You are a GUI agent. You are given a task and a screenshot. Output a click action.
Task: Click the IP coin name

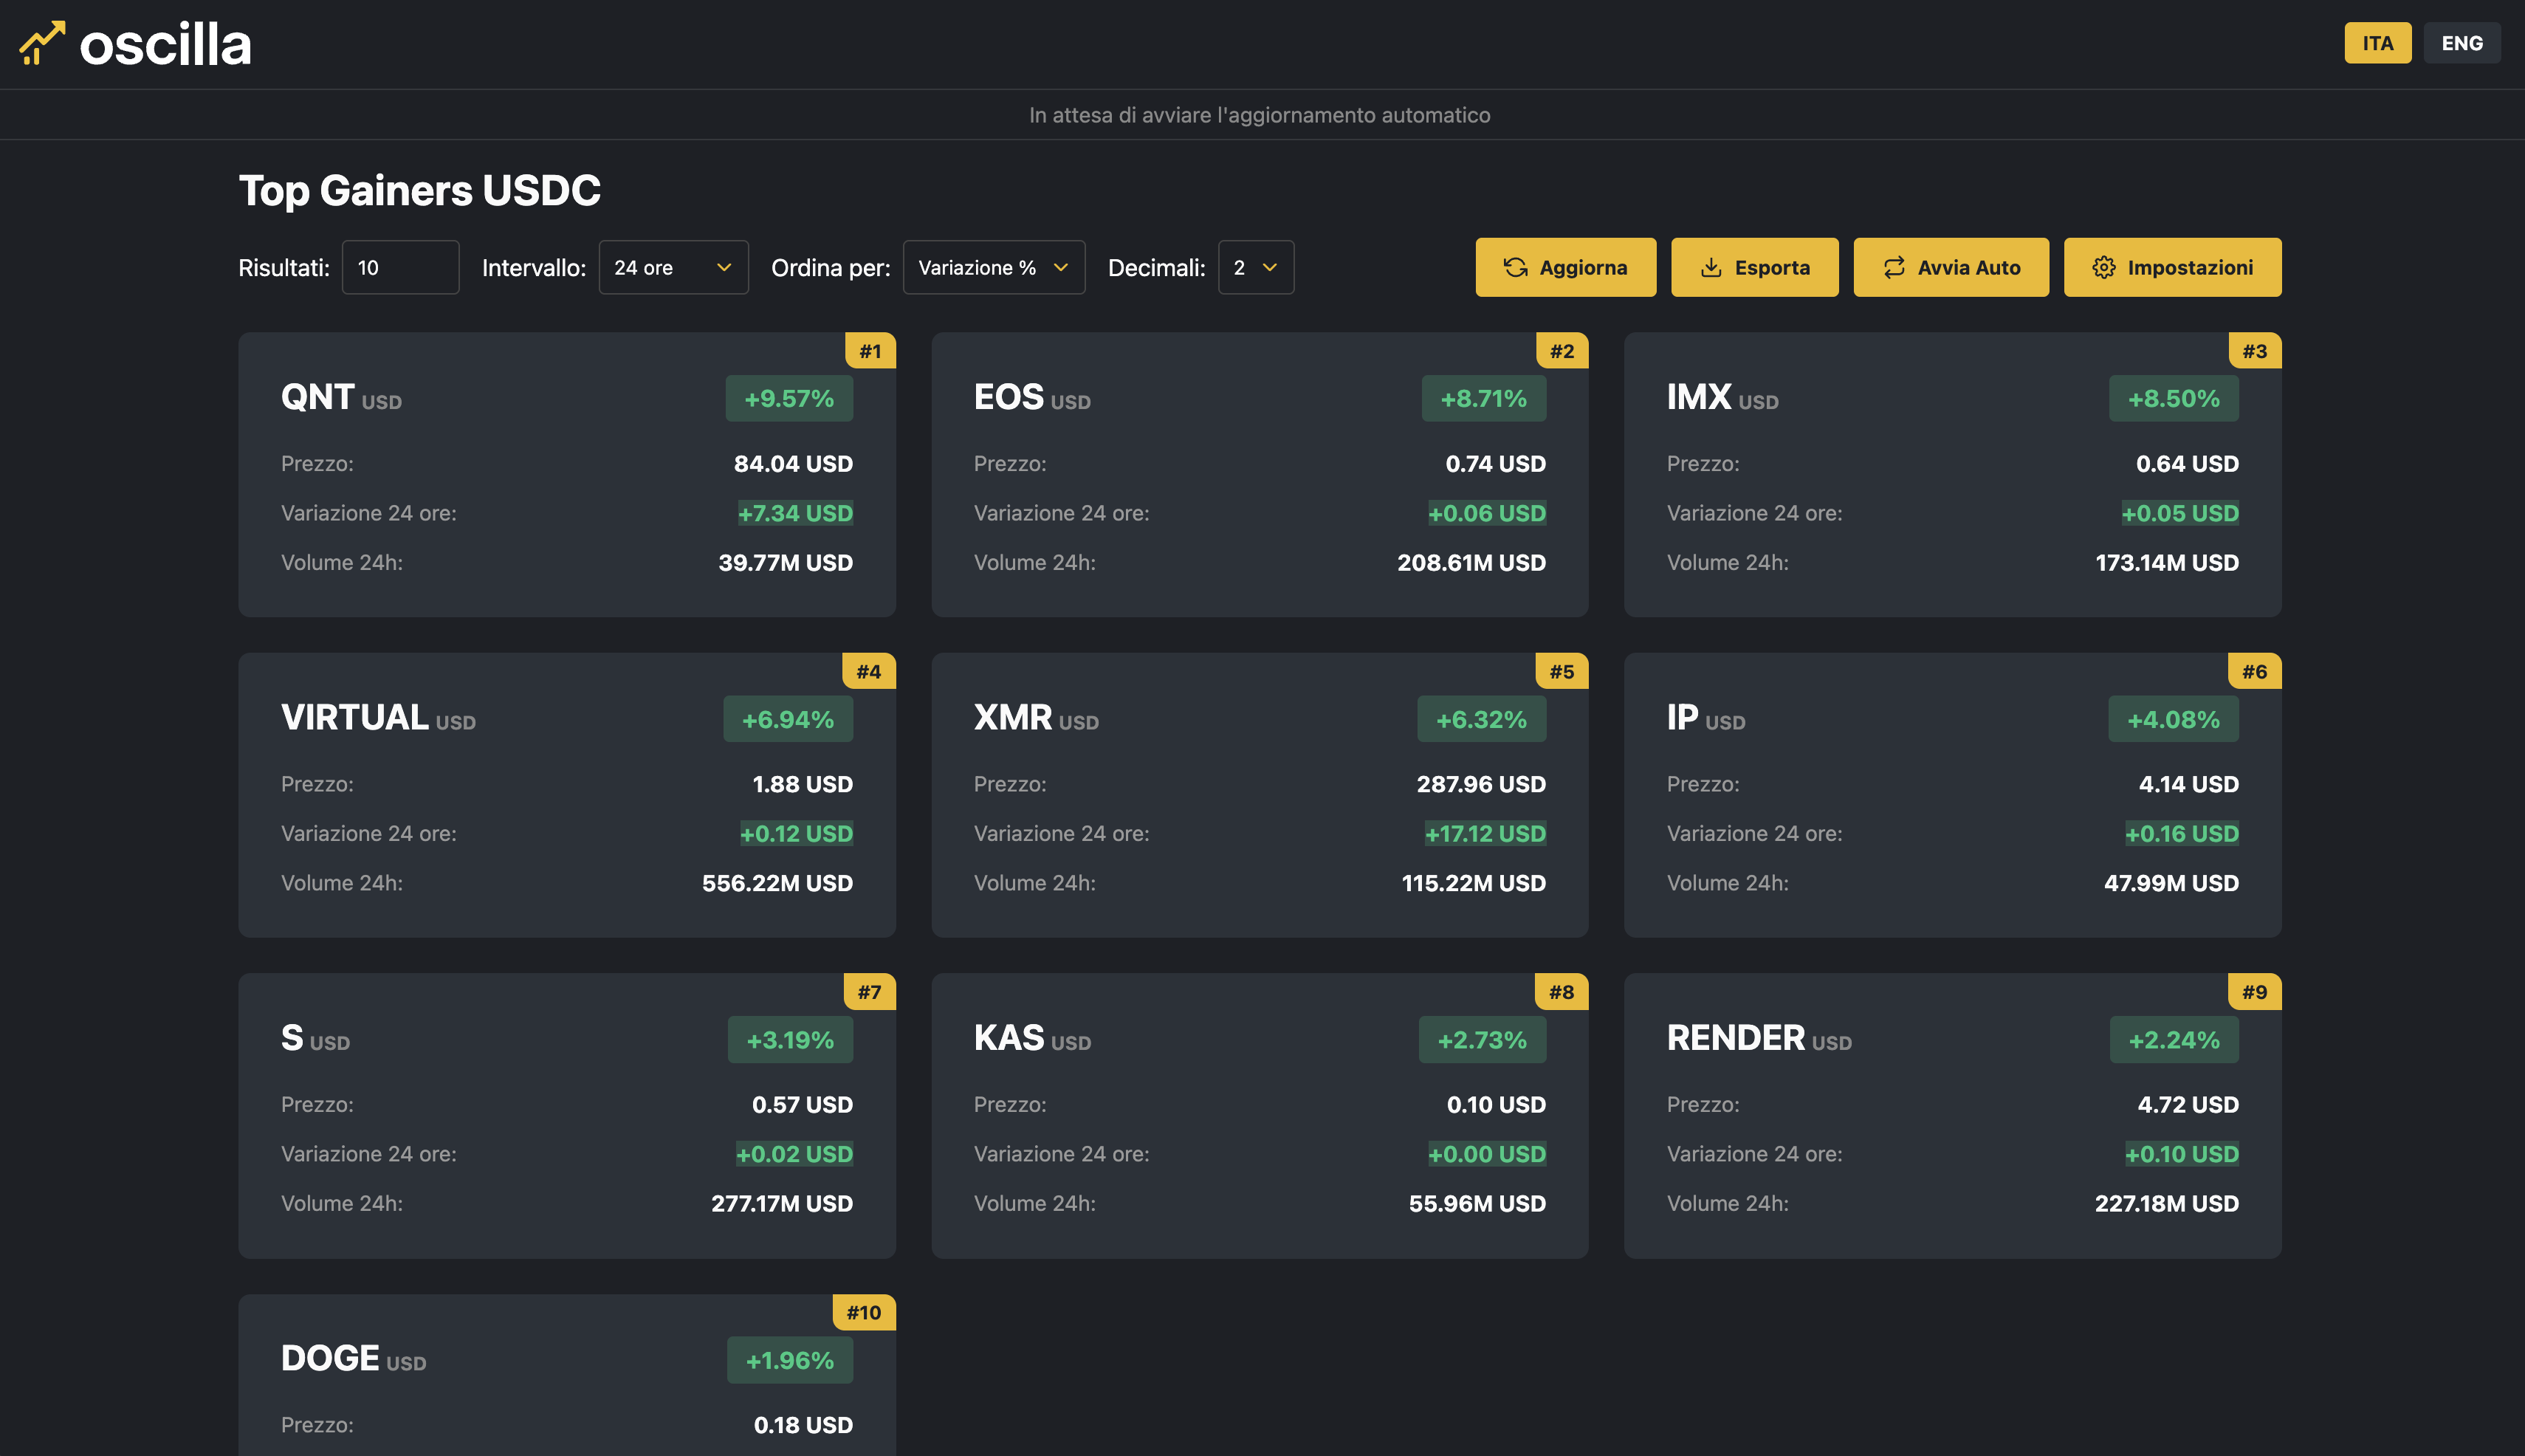coord(1682,717)
